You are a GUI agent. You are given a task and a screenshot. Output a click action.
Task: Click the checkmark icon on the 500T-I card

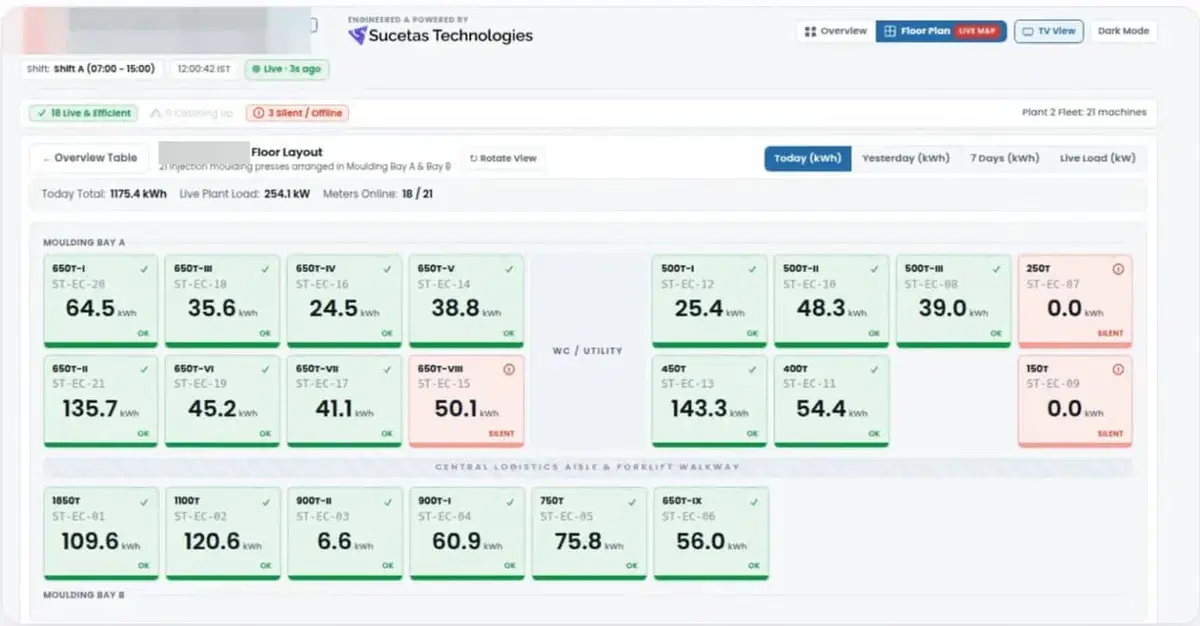(754, 268)
